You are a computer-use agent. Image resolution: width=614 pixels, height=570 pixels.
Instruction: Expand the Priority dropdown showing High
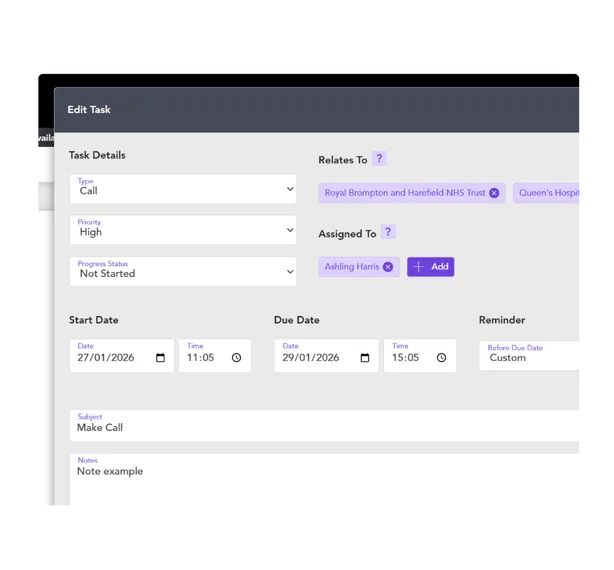click(x=182, y=230)
